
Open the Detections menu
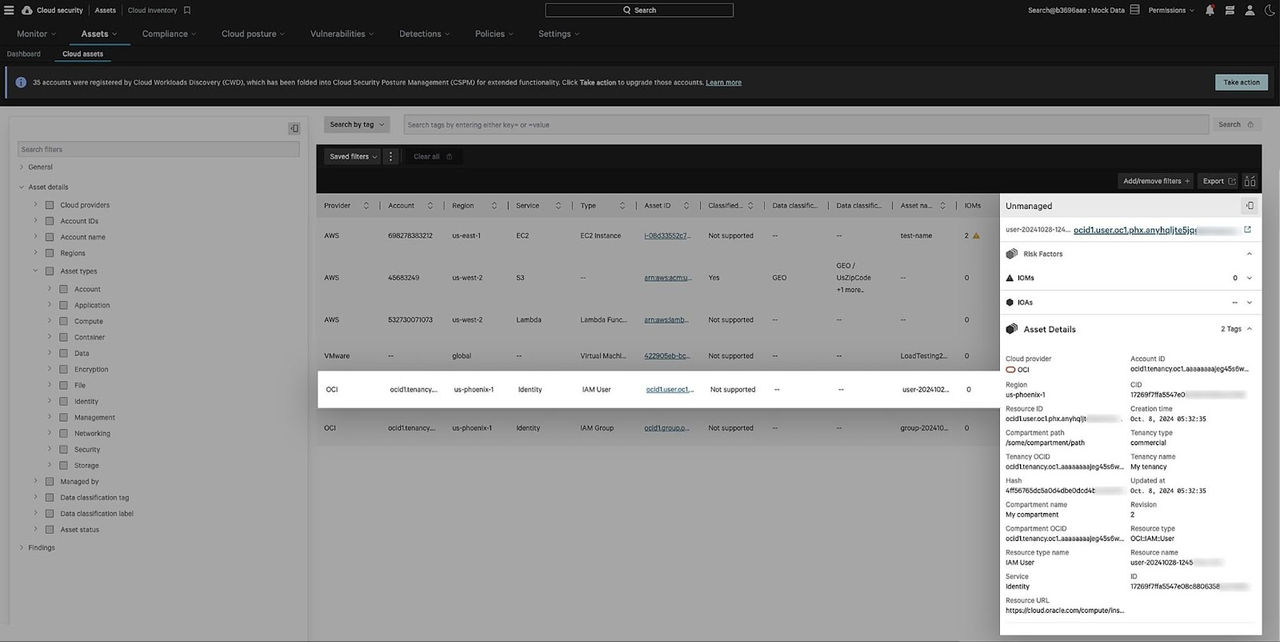424,34
